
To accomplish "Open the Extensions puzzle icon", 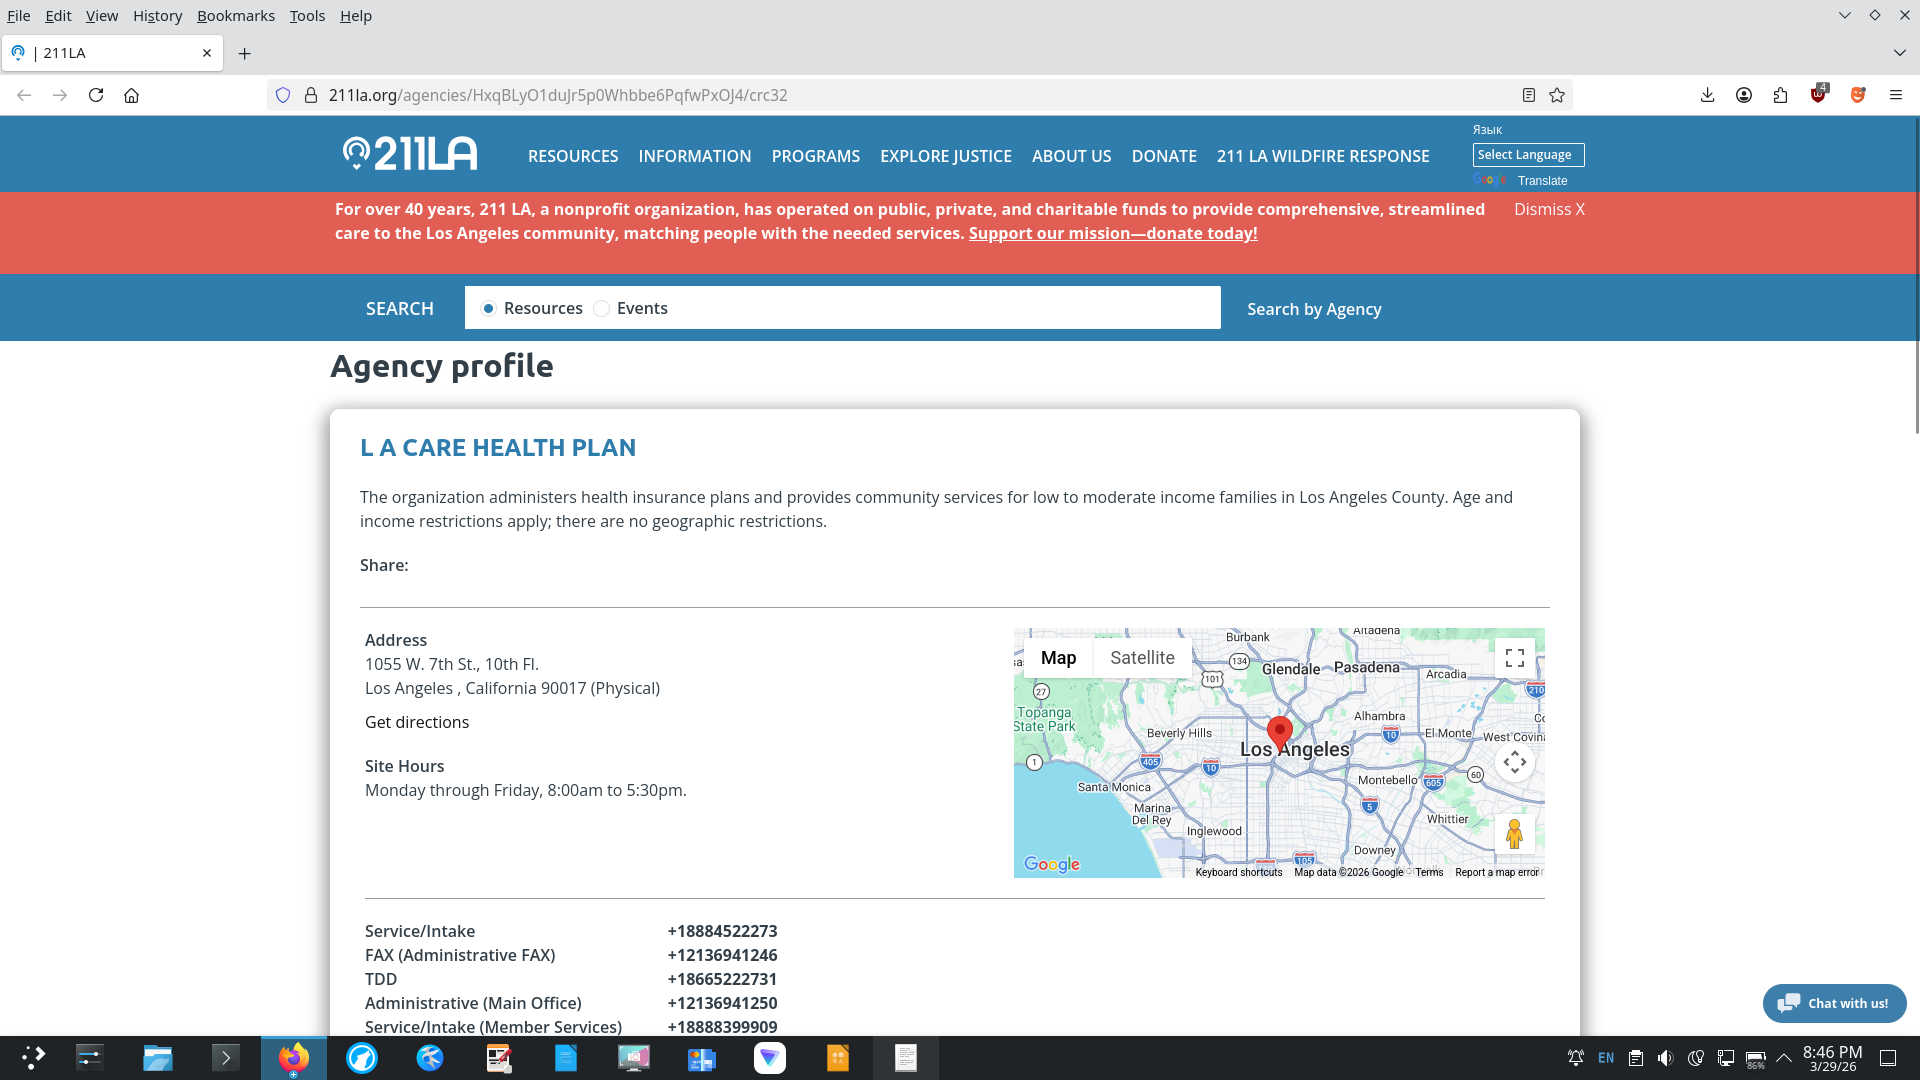I will tap(1780, 95).
